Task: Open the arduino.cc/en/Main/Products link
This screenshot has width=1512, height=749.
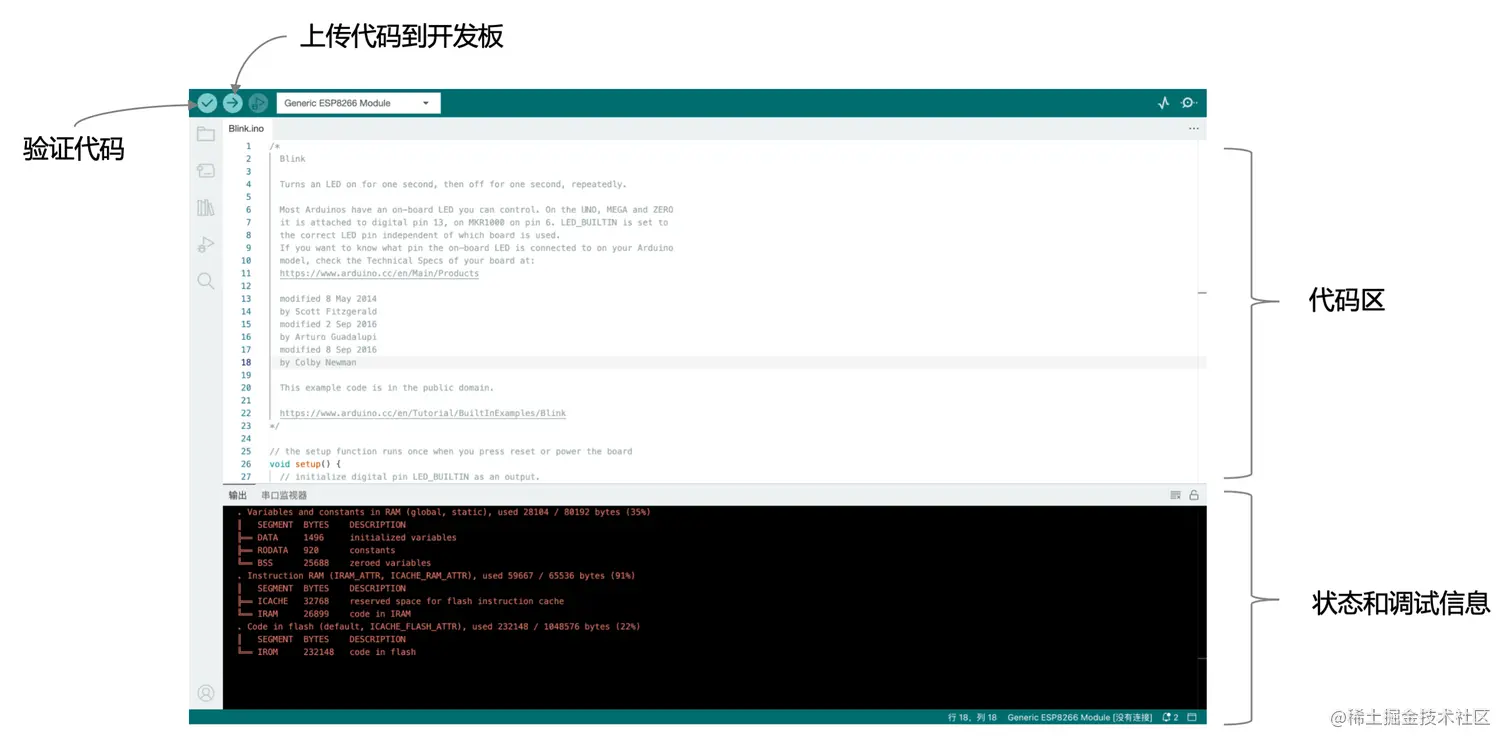Action: coord(379,273)
